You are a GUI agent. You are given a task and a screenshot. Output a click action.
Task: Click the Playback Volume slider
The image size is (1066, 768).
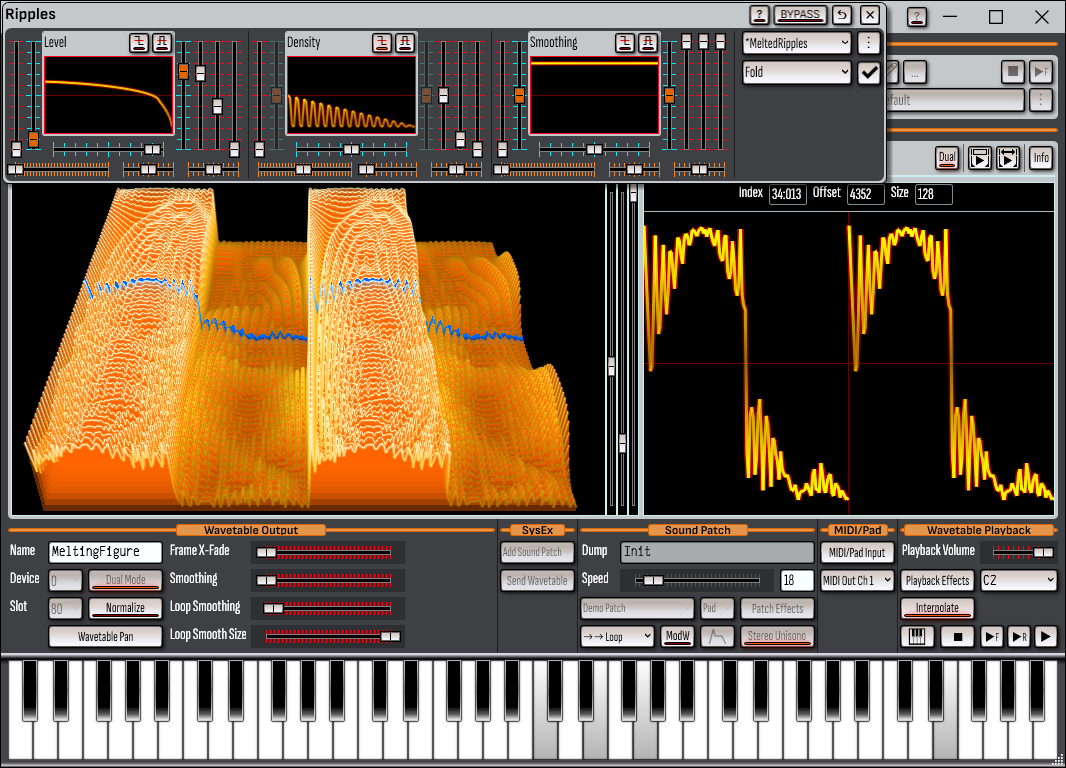click(1022, 553)
